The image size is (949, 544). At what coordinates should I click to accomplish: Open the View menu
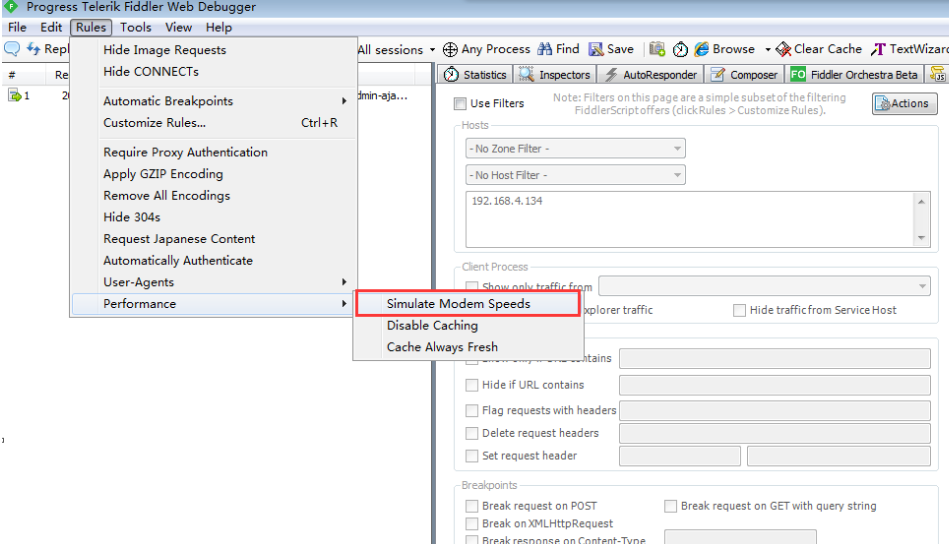(x=179, y=27)
